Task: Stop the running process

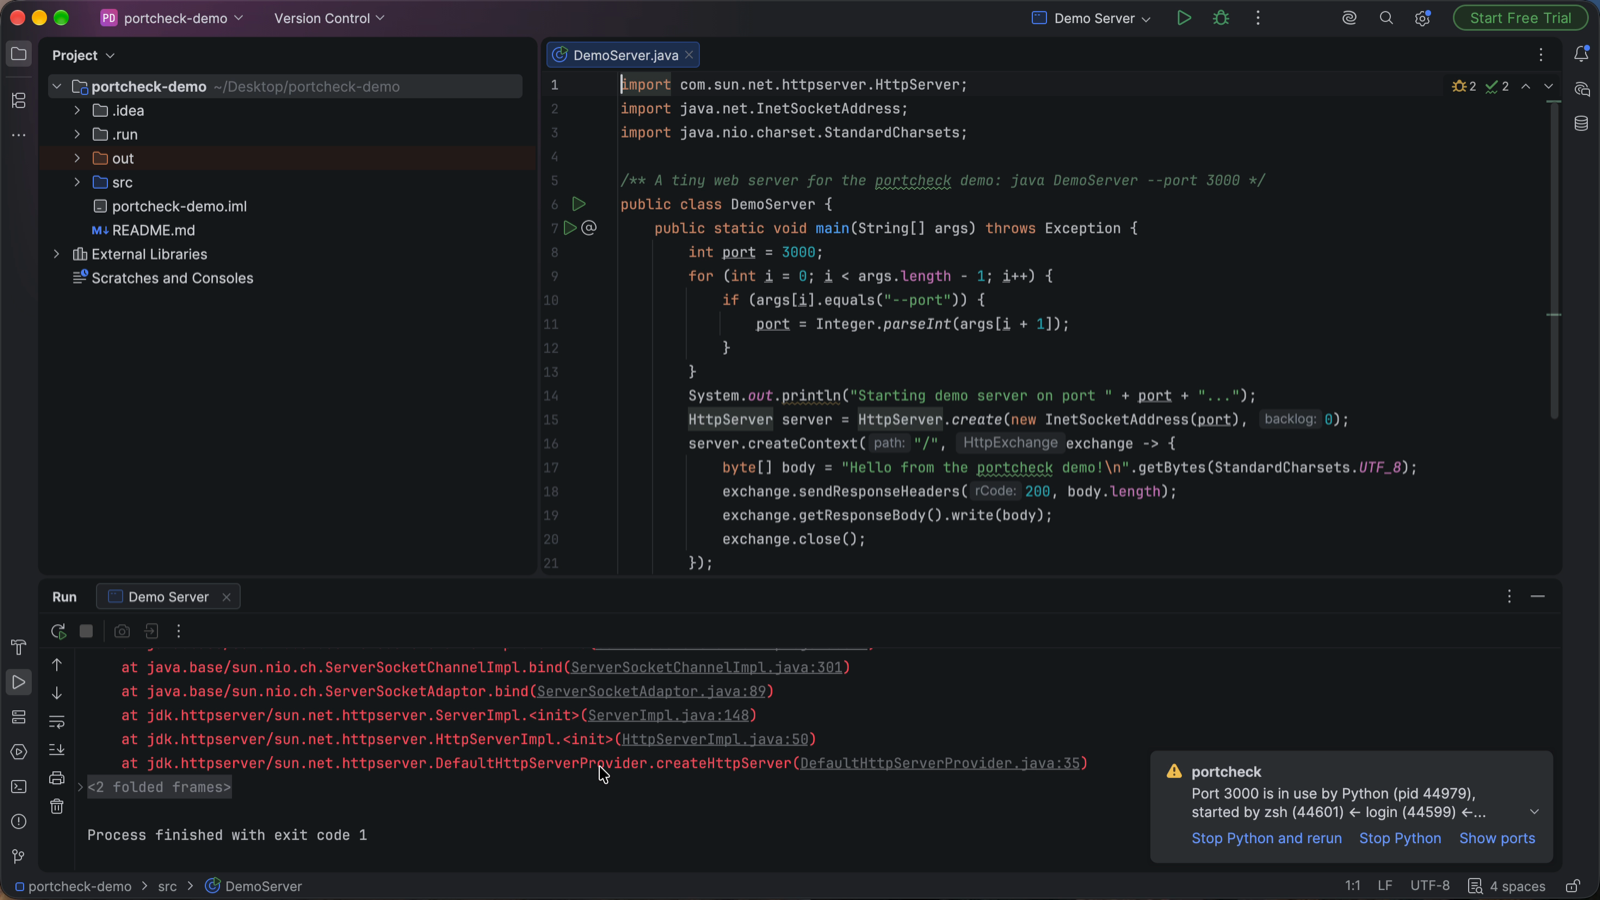Action: point(86,631)
